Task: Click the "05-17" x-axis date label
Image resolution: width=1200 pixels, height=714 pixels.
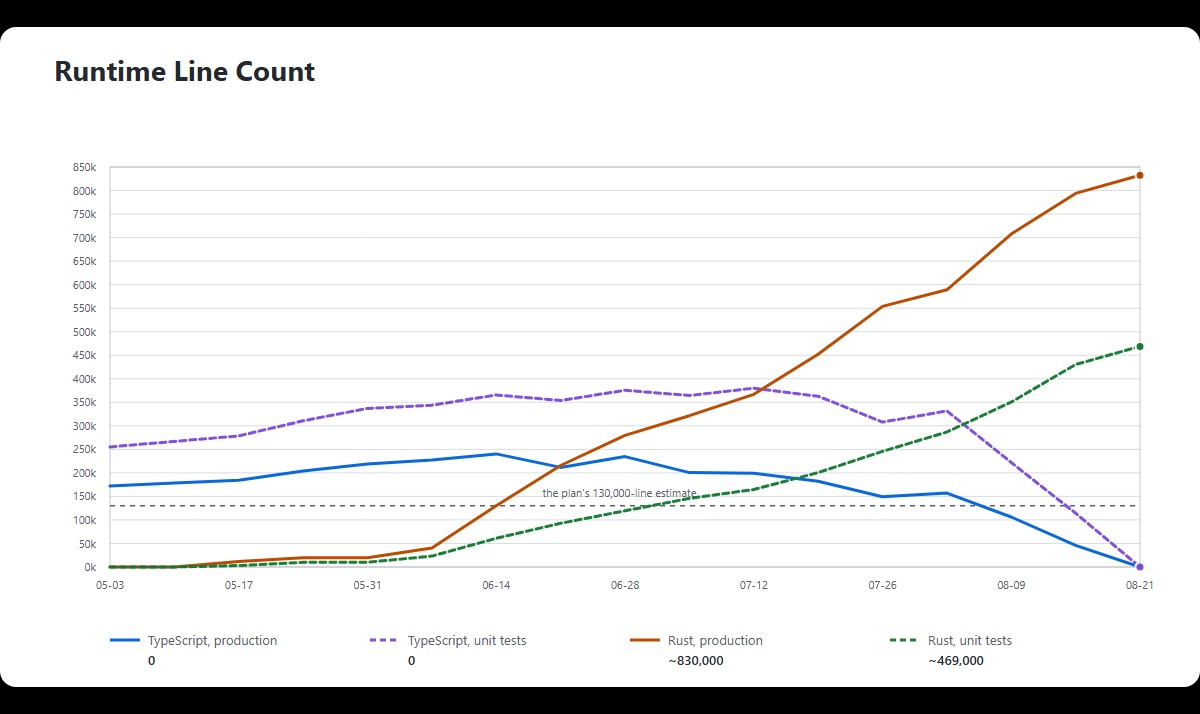Action: coord(238,586)
